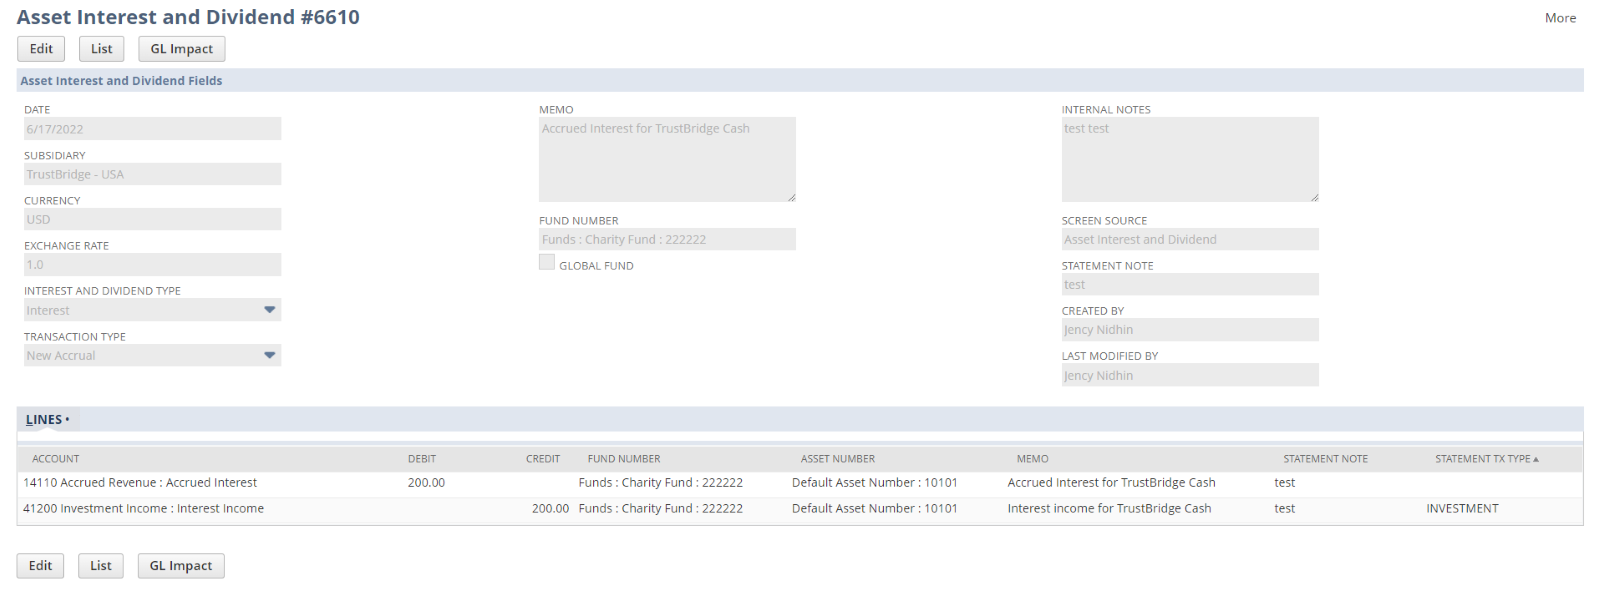Click the top List button
The height and width of the screenshot is (607, 1600).
(101, 49)
